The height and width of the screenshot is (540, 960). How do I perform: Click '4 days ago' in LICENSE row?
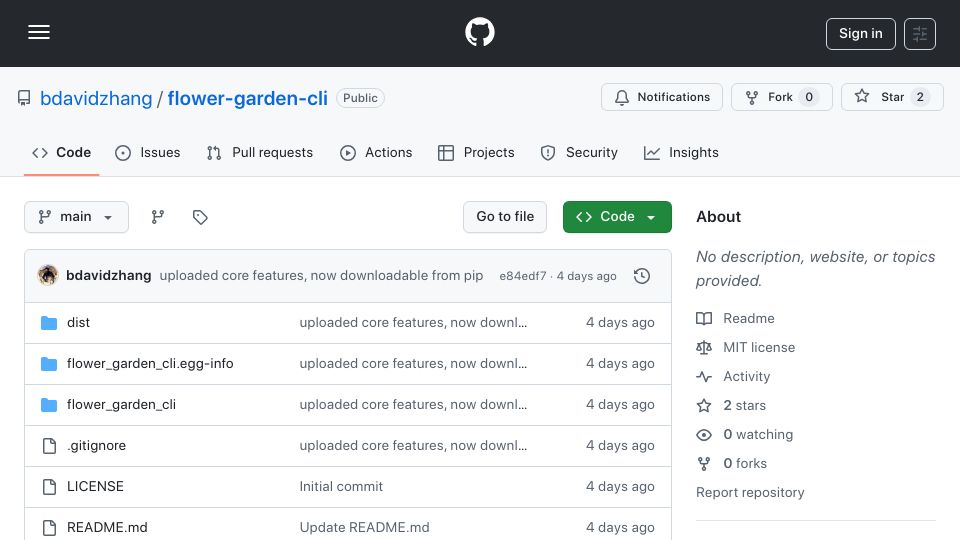[x=620, y=487]
